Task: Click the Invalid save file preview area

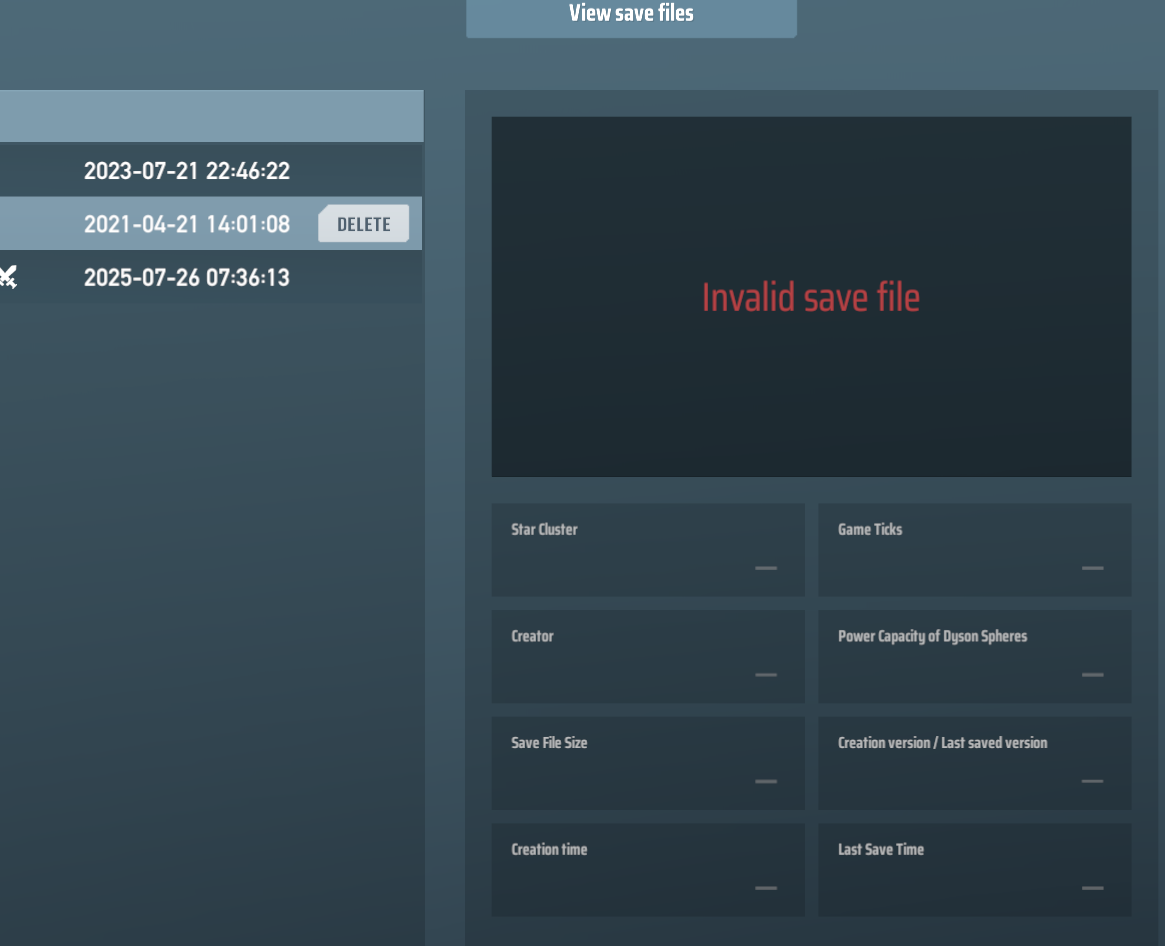Action: coord(811,297)
